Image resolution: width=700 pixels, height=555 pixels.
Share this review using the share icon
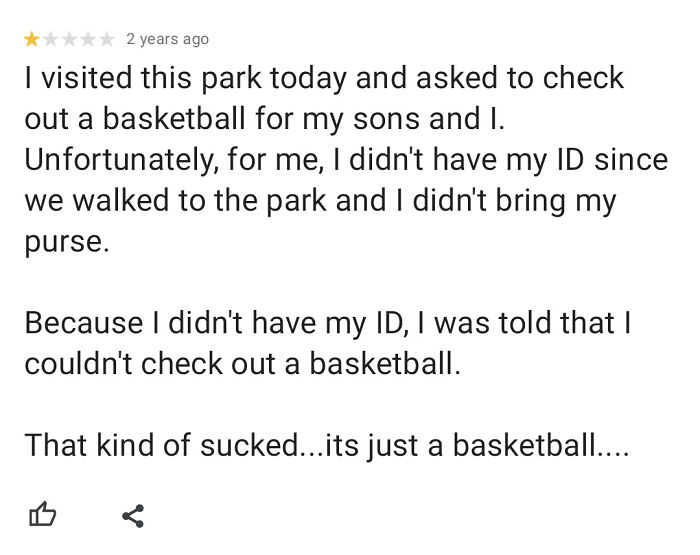pyautogui.click(x=133, y=516)
